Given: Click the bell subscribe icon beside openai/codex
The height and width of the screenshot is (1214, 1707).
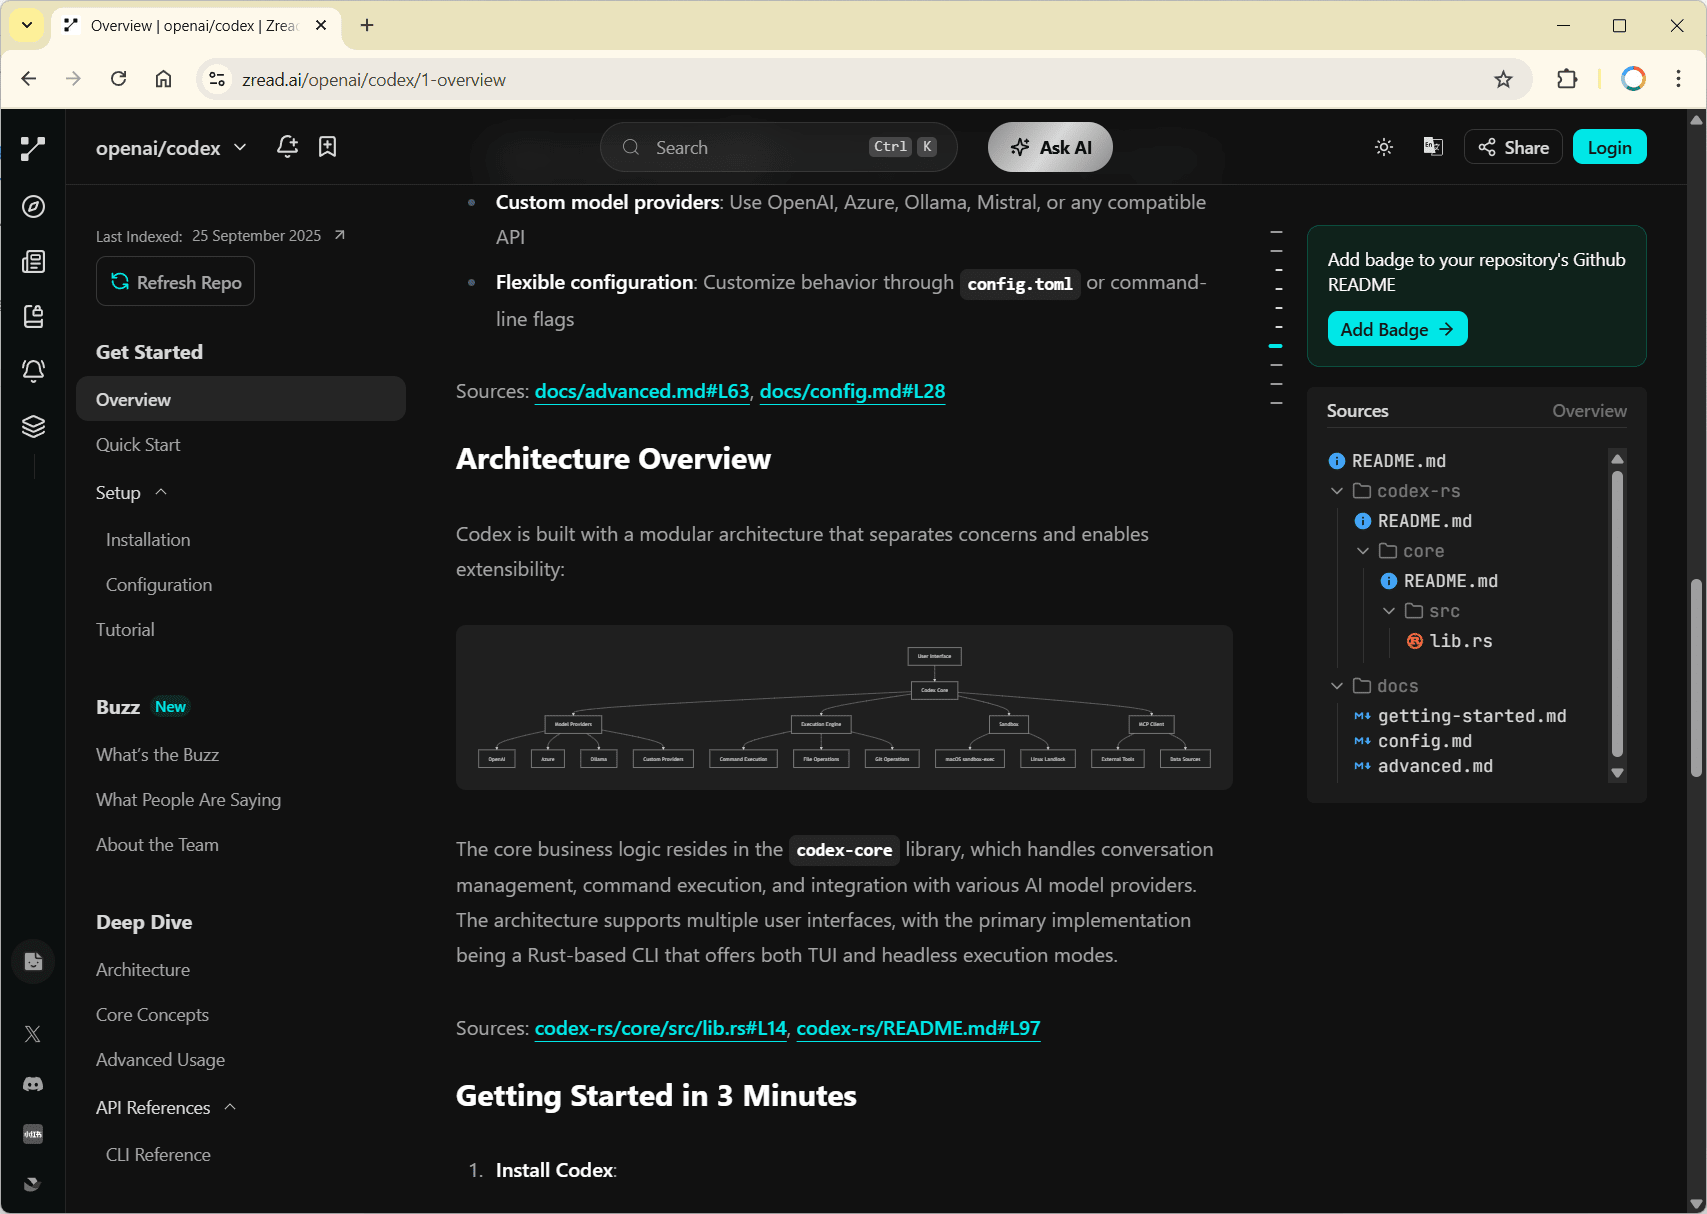Looking at the screenshot, I should 287,147.
